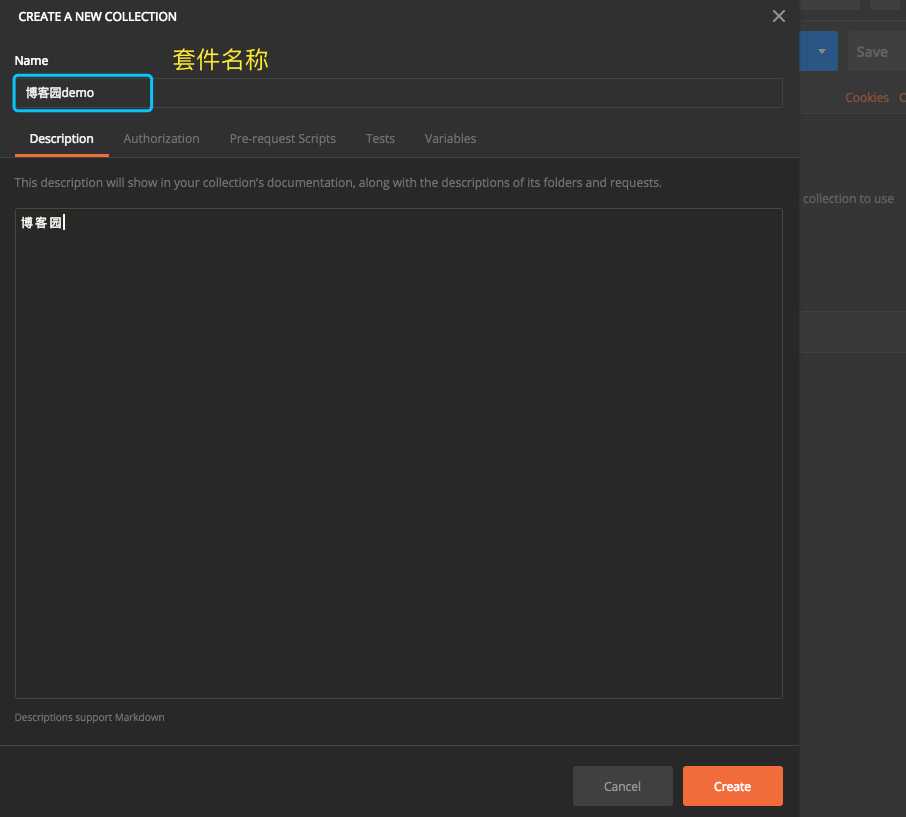This screenshot has width=906, height=817.
Task: Click the 'CREATE A NEW COLLECTION' title text
Action: (x=98, y=17)
